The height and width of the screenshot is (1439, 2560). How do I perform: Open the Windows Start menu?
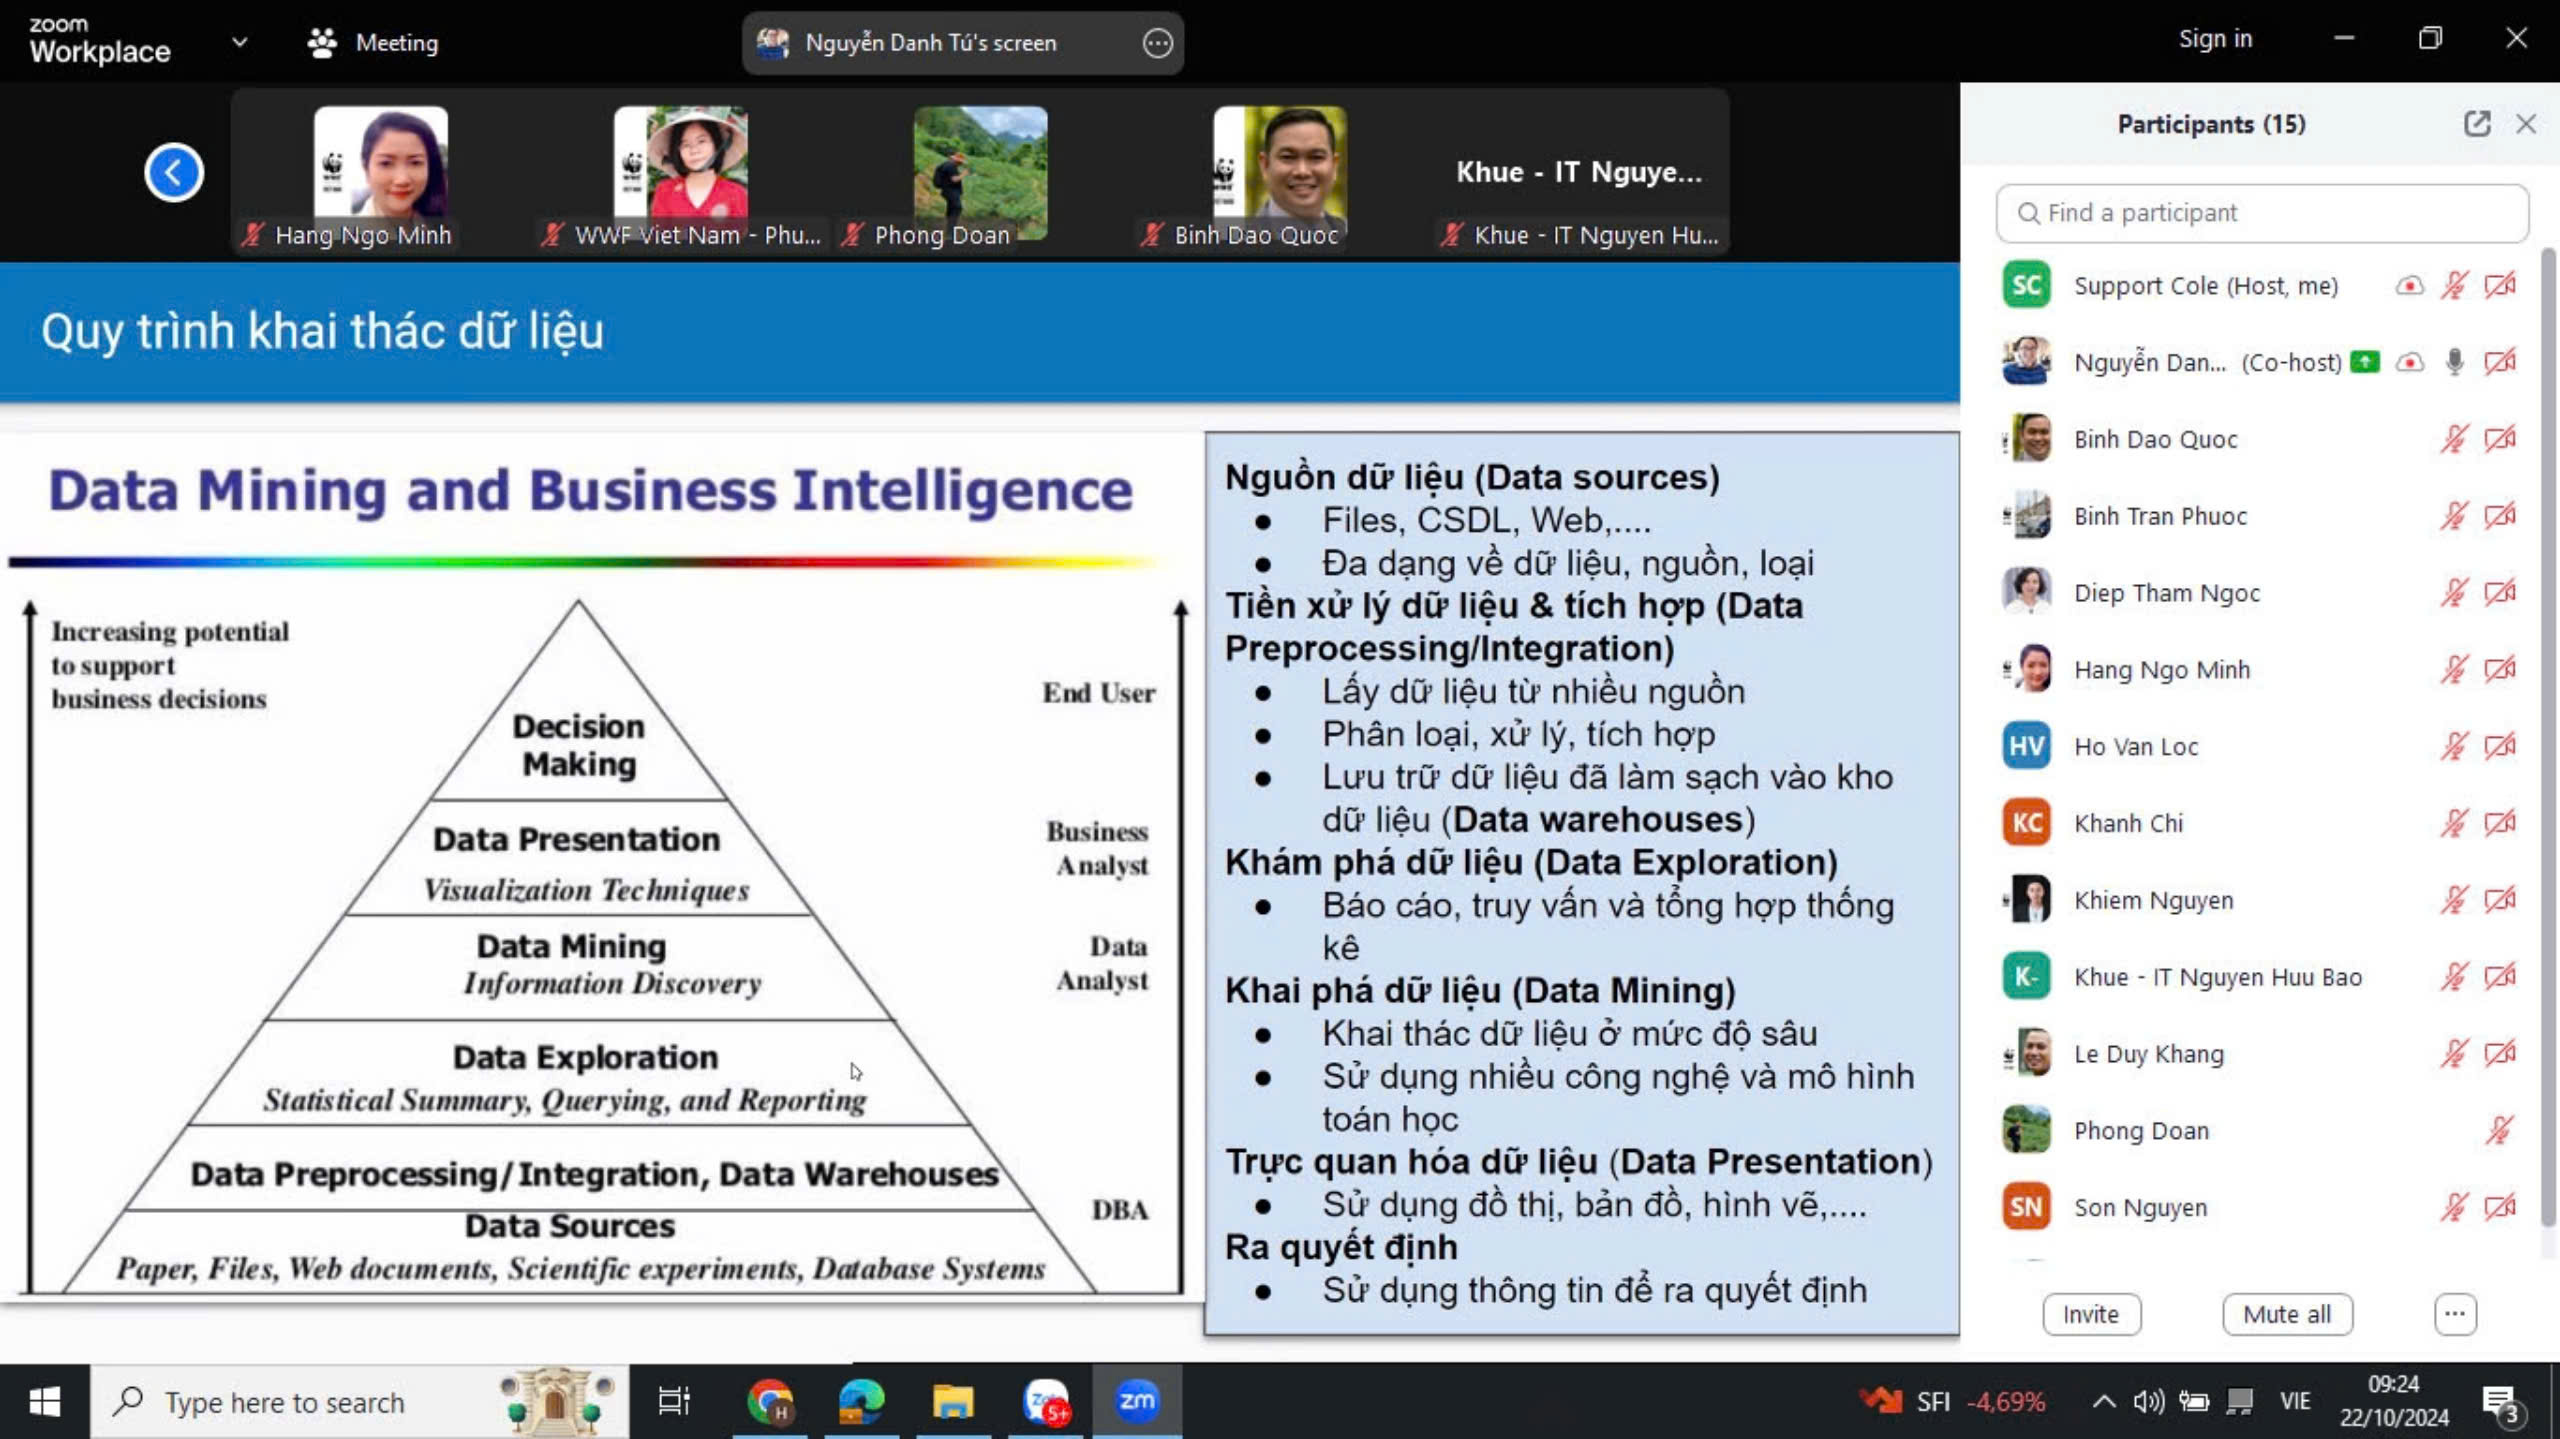(44, 1402)
